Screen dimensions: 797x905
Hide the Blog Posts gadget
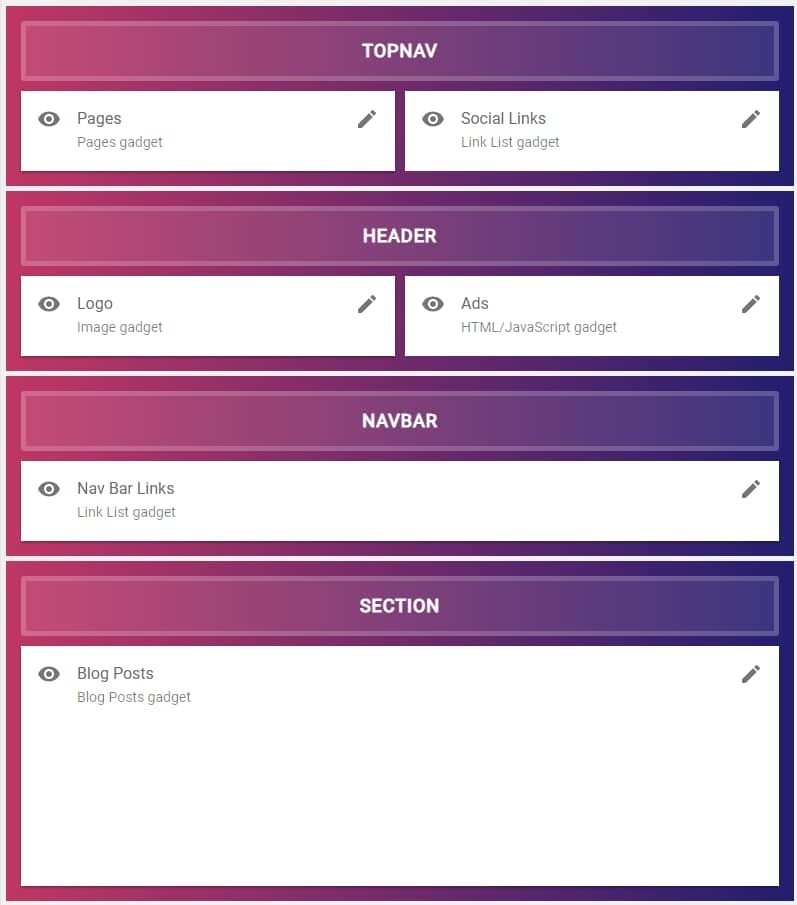pos(49,674)
